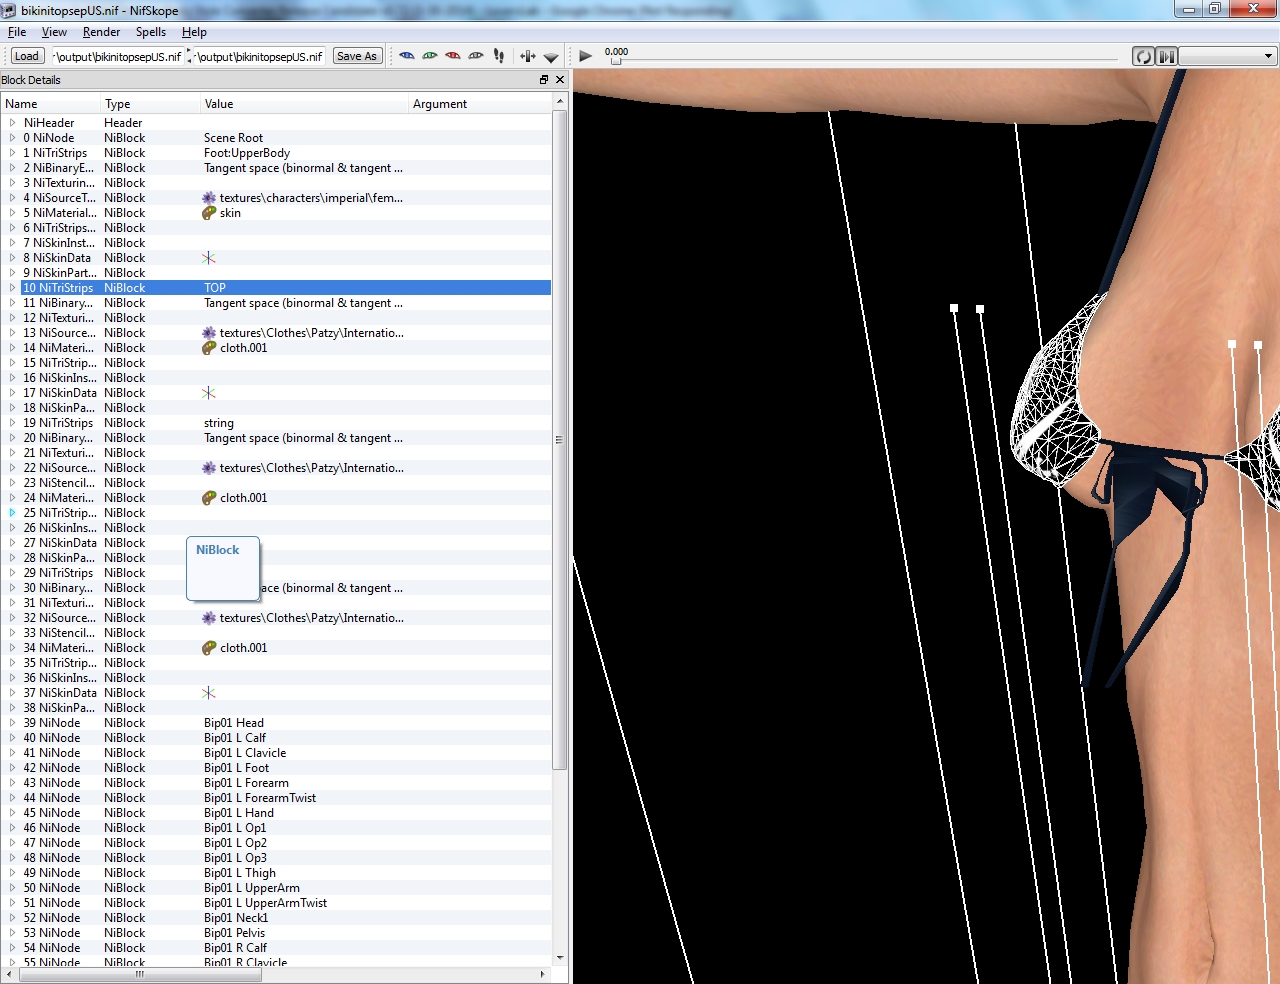Open the Help menu

tap(194, 32)
